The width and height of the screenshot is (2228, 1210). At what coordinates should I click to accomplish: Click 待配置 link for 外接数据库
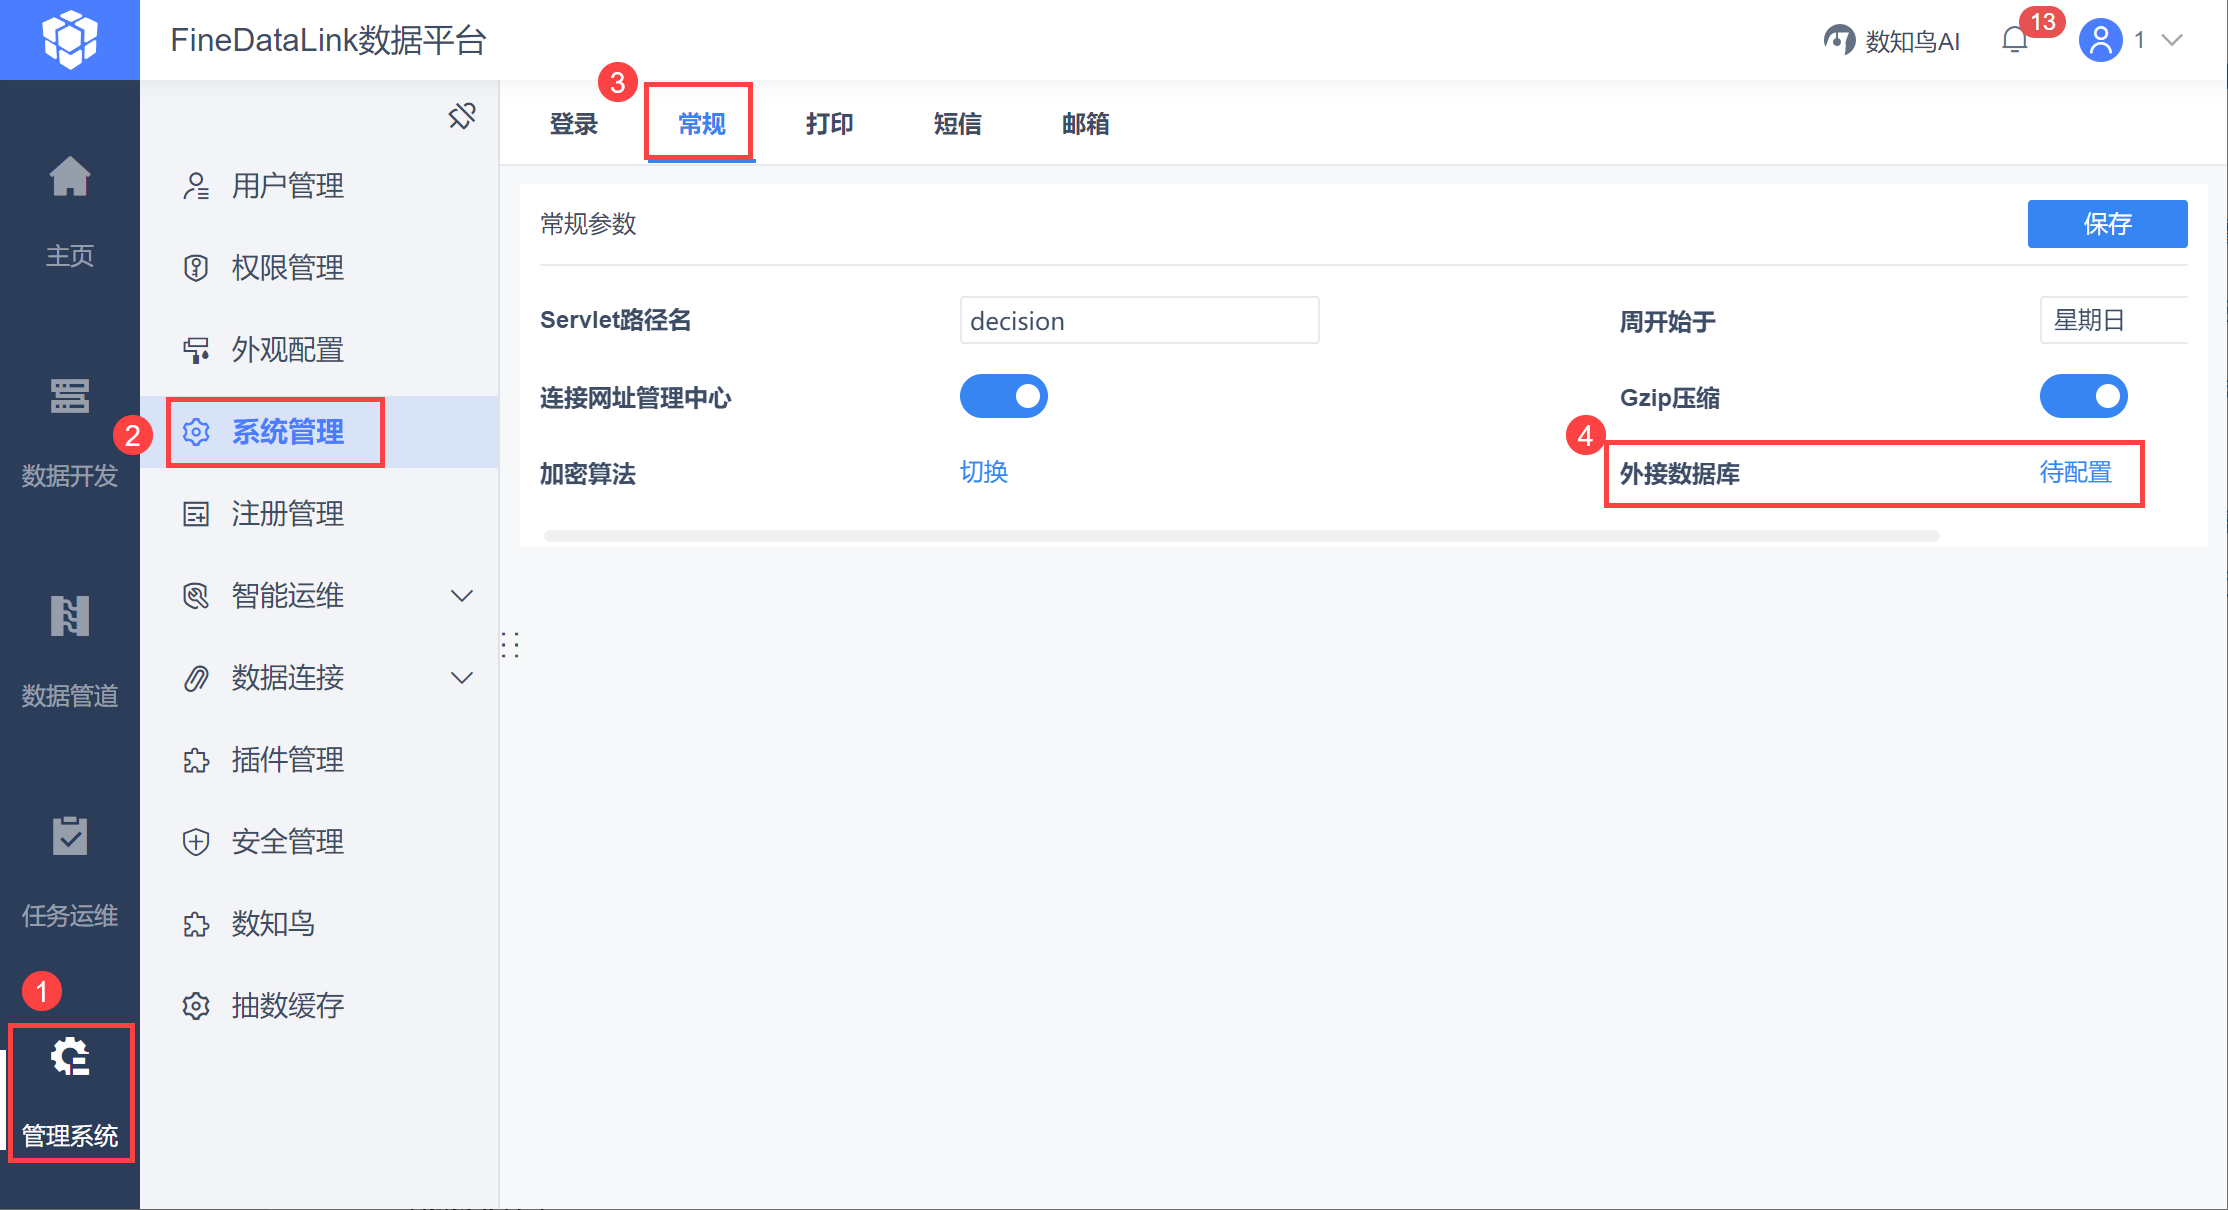(2075, 472)
